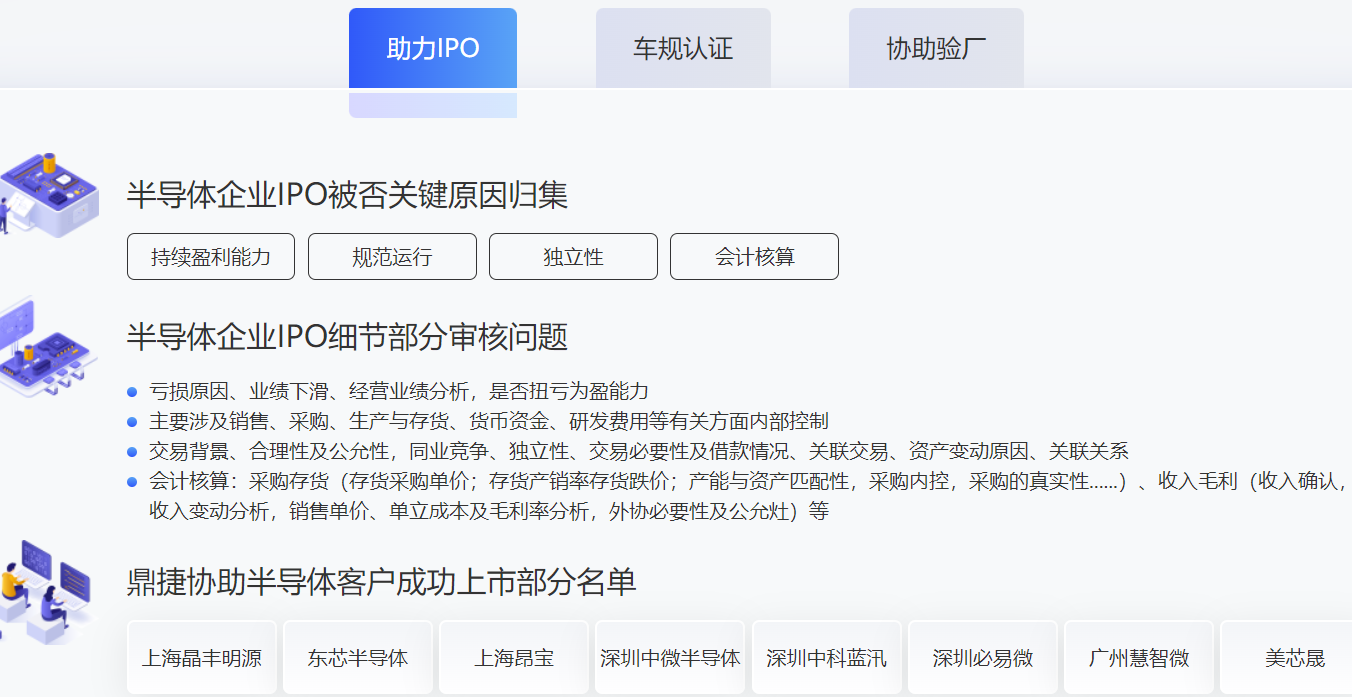Select the 东芯半导体 customer card
This screenshot has height=697, width=1352.
click(358, 658)
